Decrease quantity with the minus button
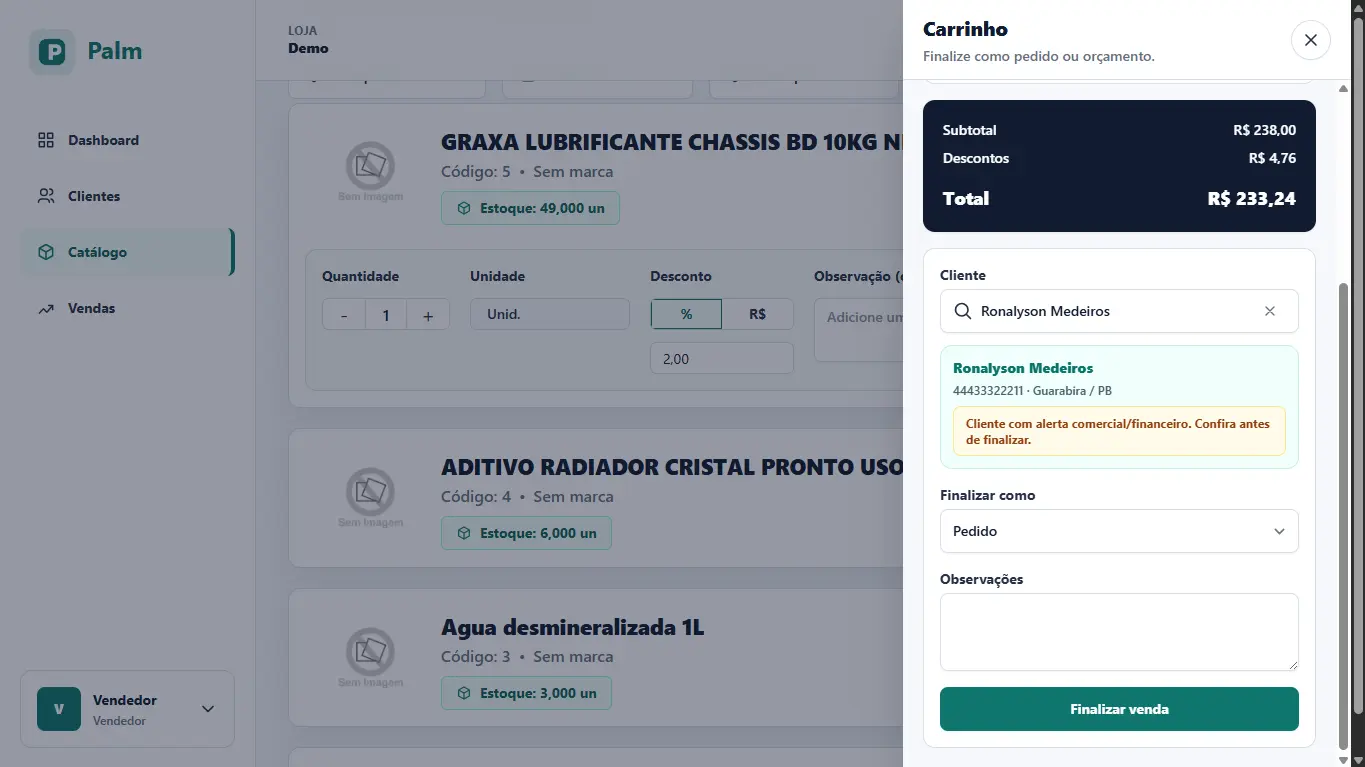Screen dimensions: 1365x767 tap(344, 315)
